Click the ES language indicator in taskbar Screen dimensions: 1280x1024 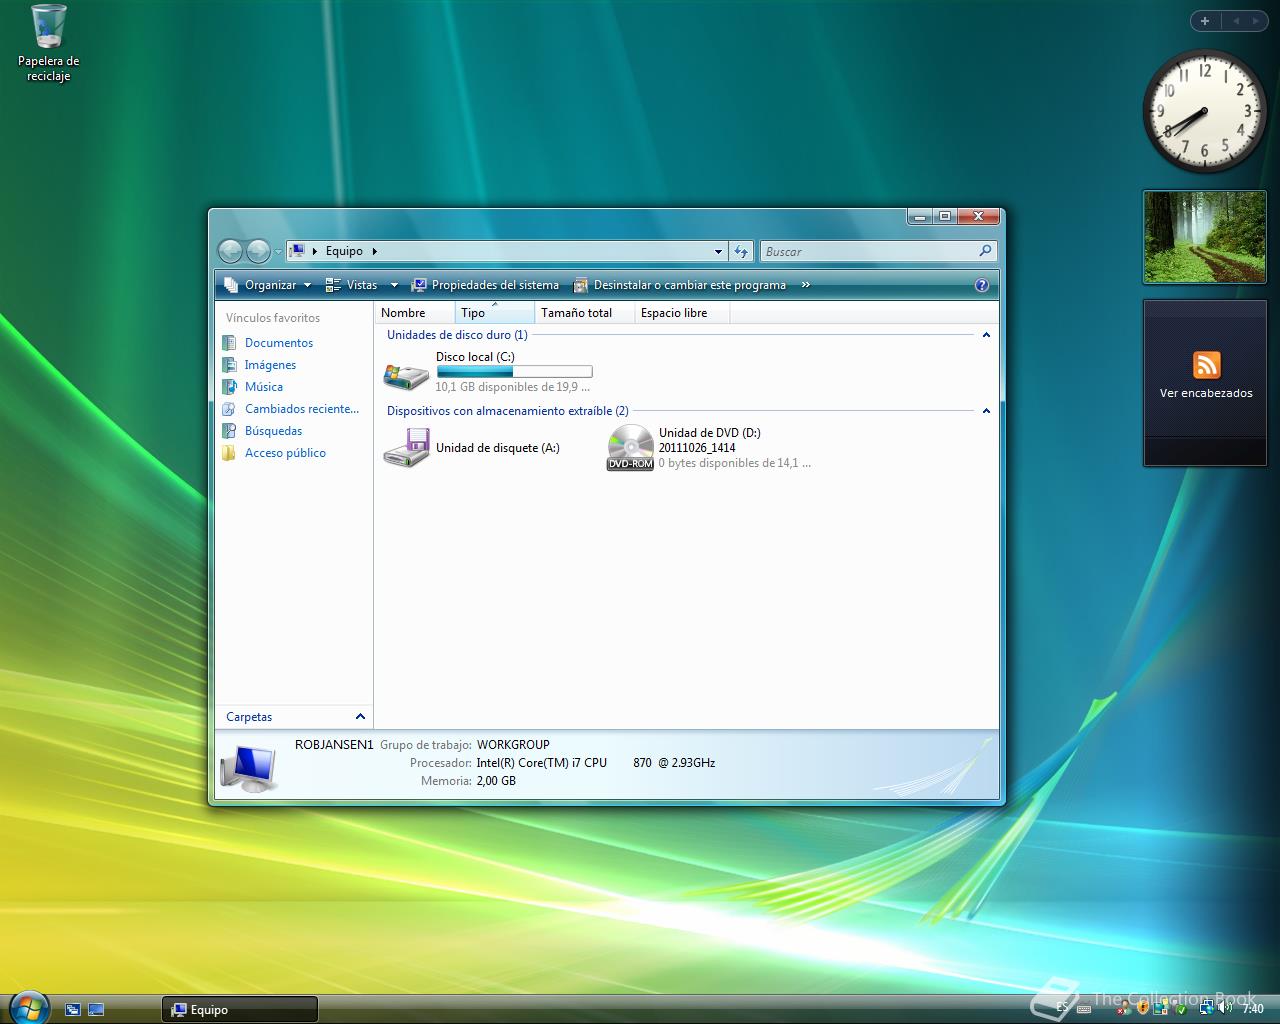[1062, 1008]
